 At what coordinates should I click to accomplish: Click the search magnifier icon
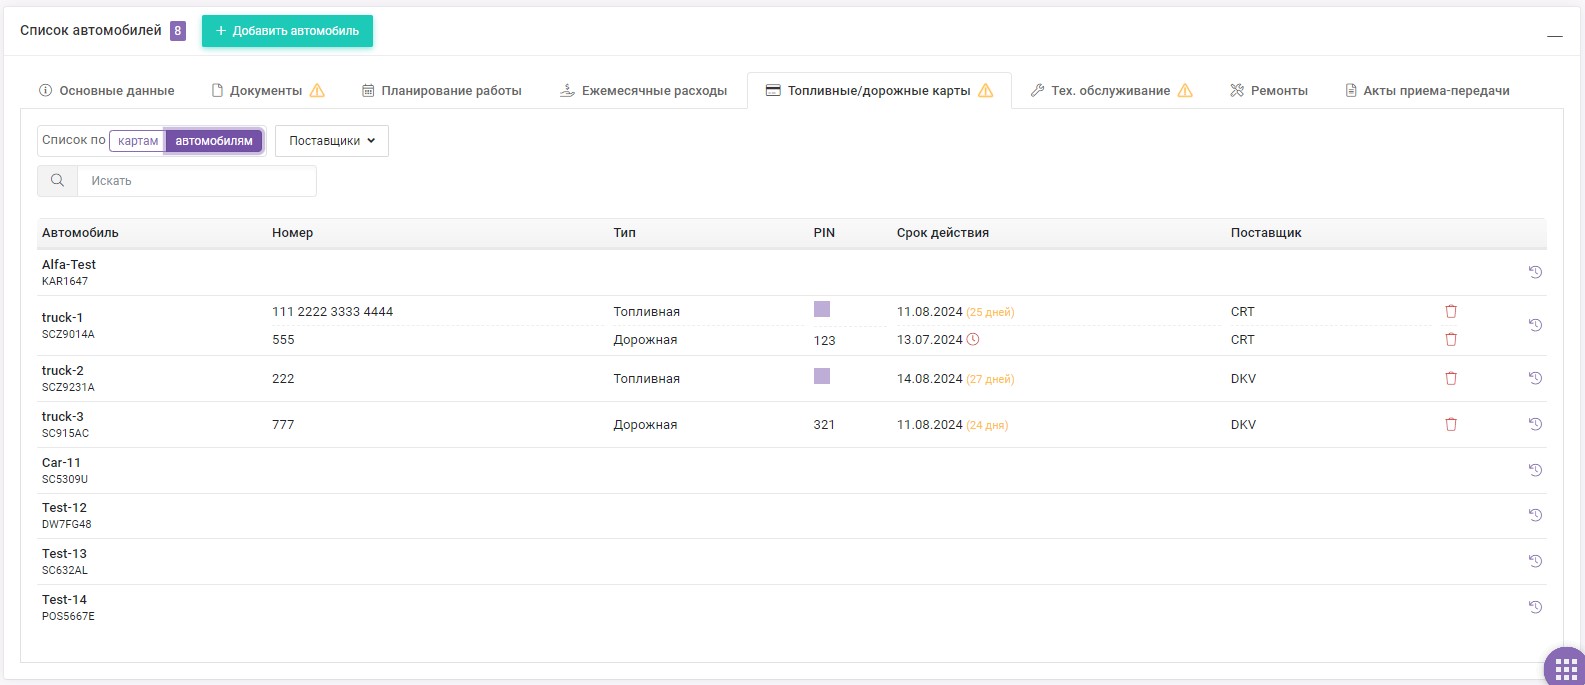pos(57,181)
